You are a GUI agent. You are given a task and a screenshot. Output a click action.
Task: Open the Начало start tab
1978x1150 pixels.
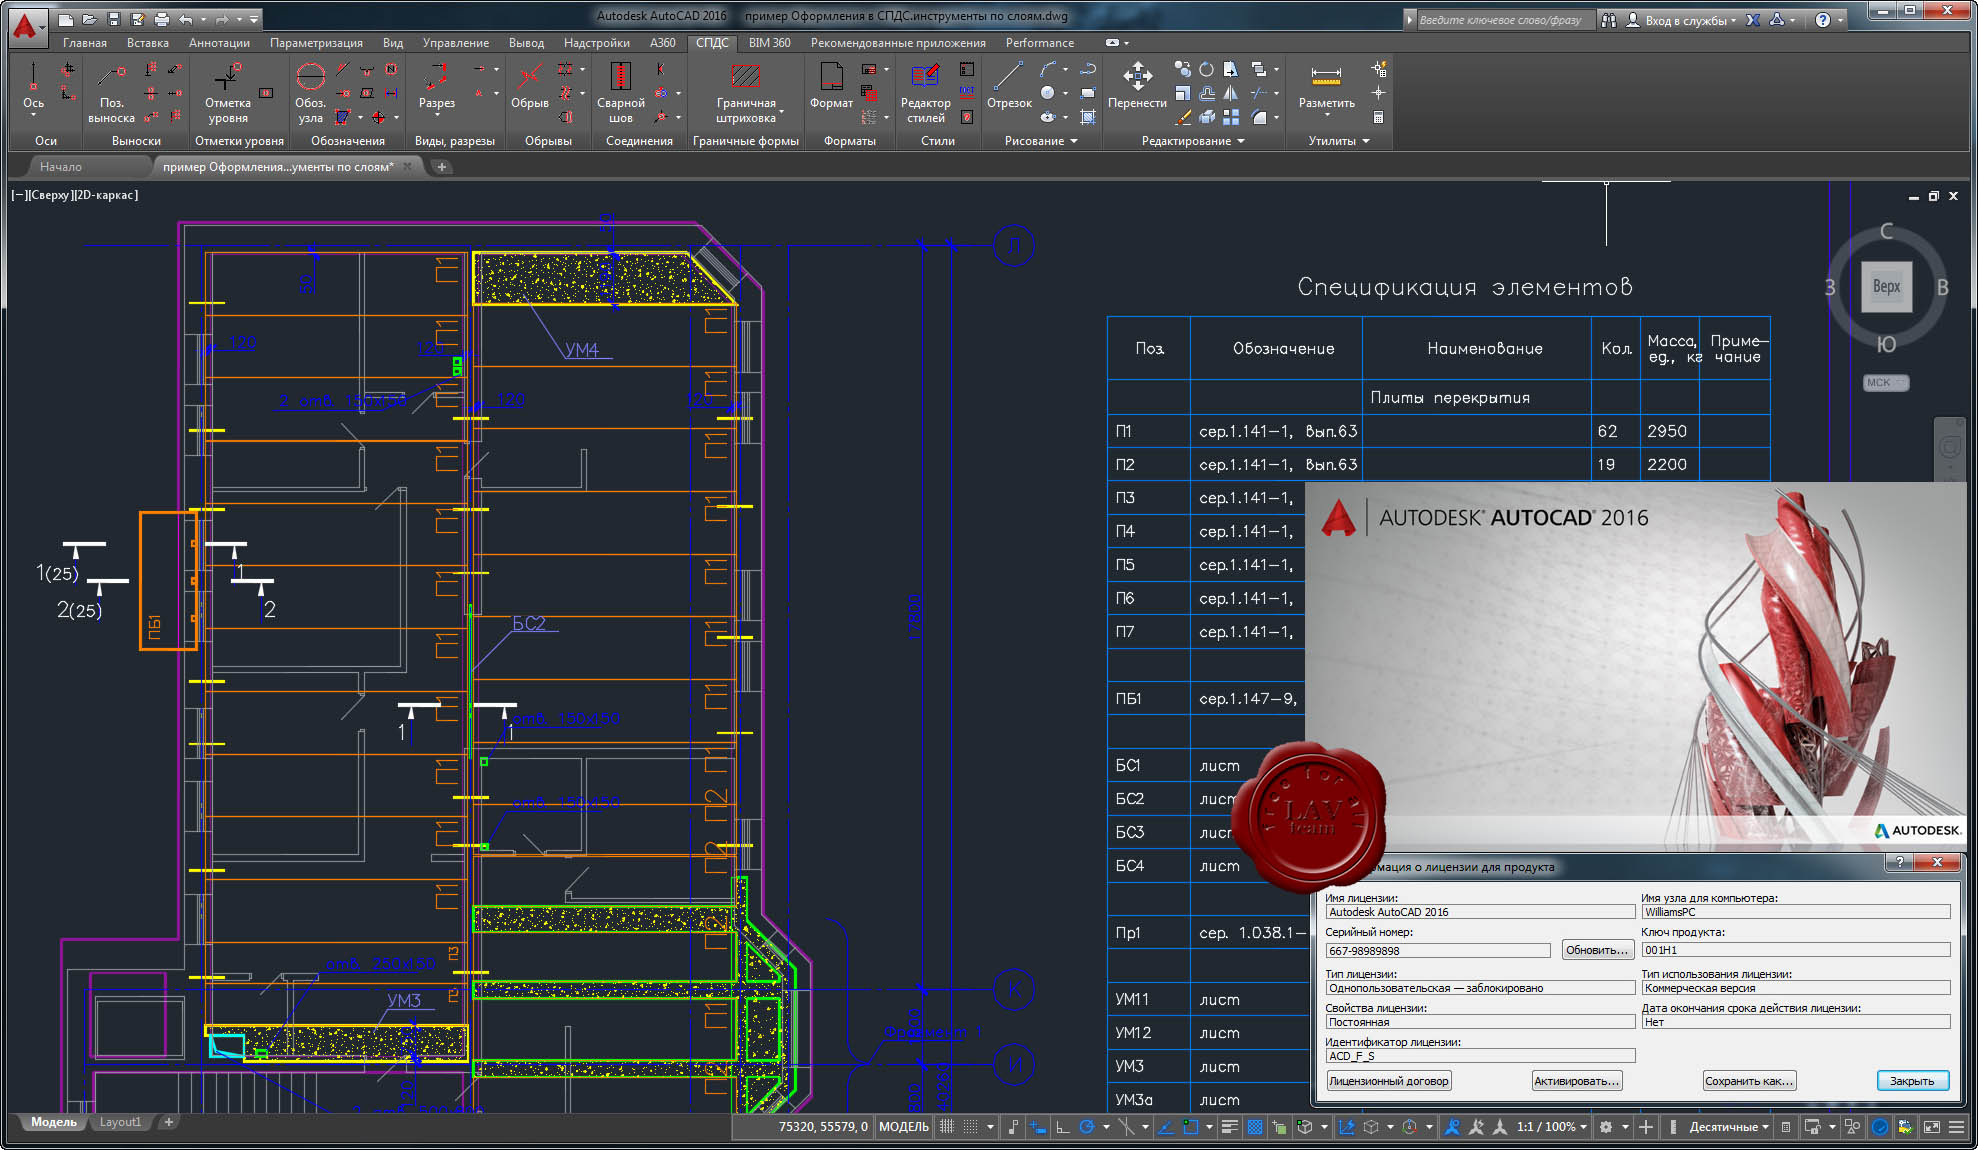(61, 167)
